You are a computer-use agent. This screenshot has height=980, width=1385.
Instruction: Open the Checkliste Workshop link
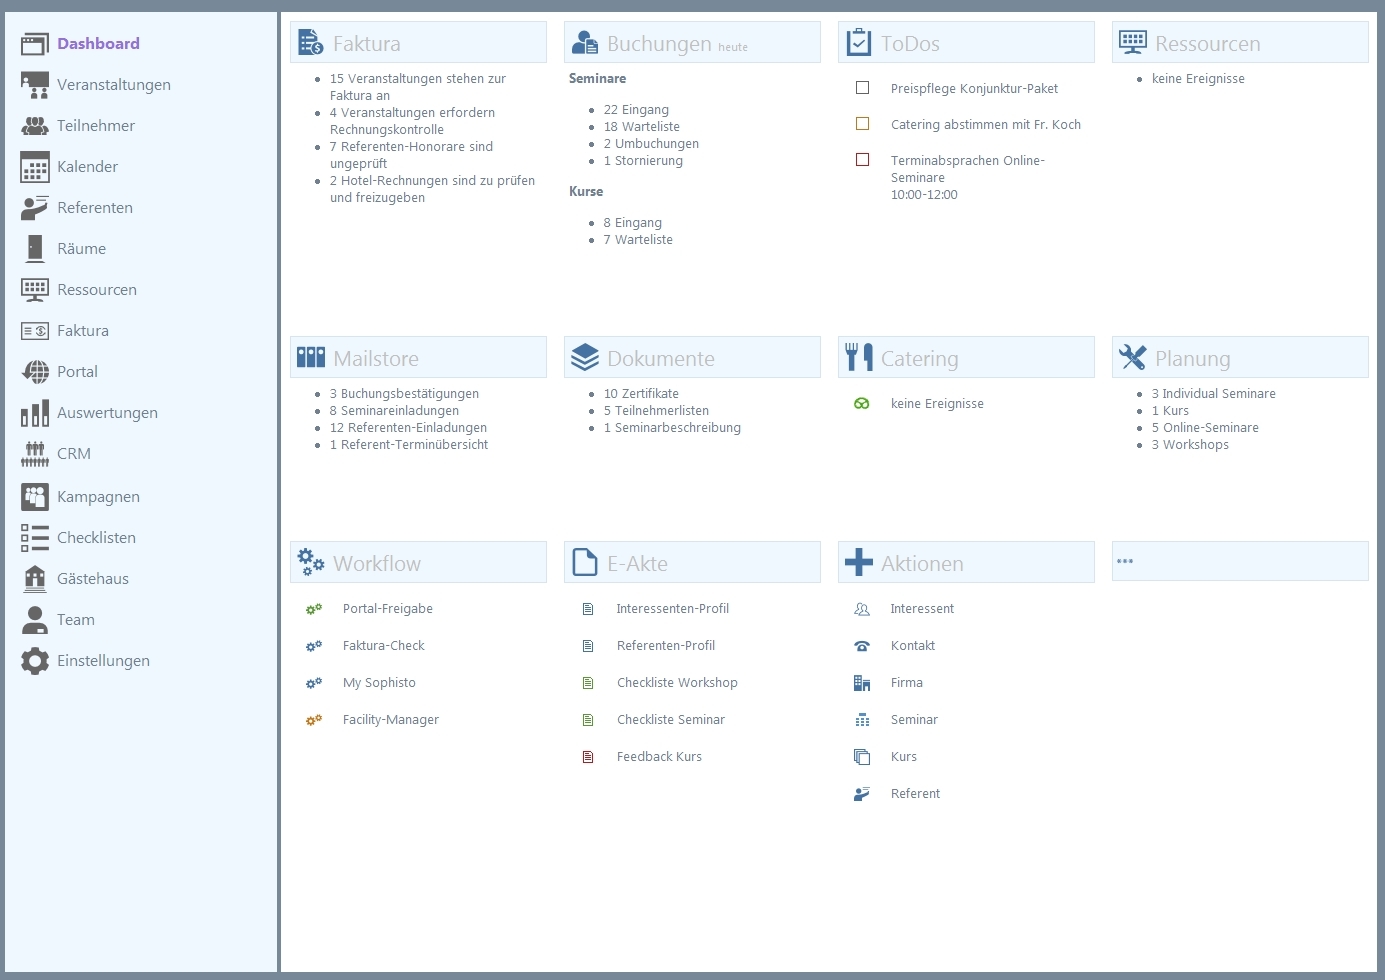click(x=677, y=683)
